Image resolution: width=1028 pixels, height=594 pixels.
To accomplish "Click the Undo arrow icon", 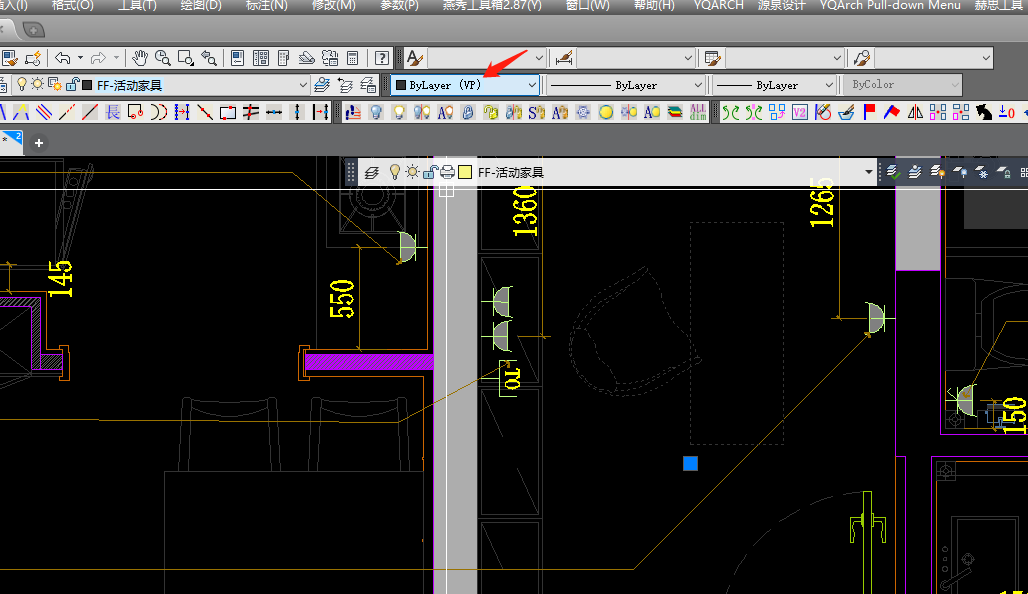I will pyautogui.click(x=63, y=58).
